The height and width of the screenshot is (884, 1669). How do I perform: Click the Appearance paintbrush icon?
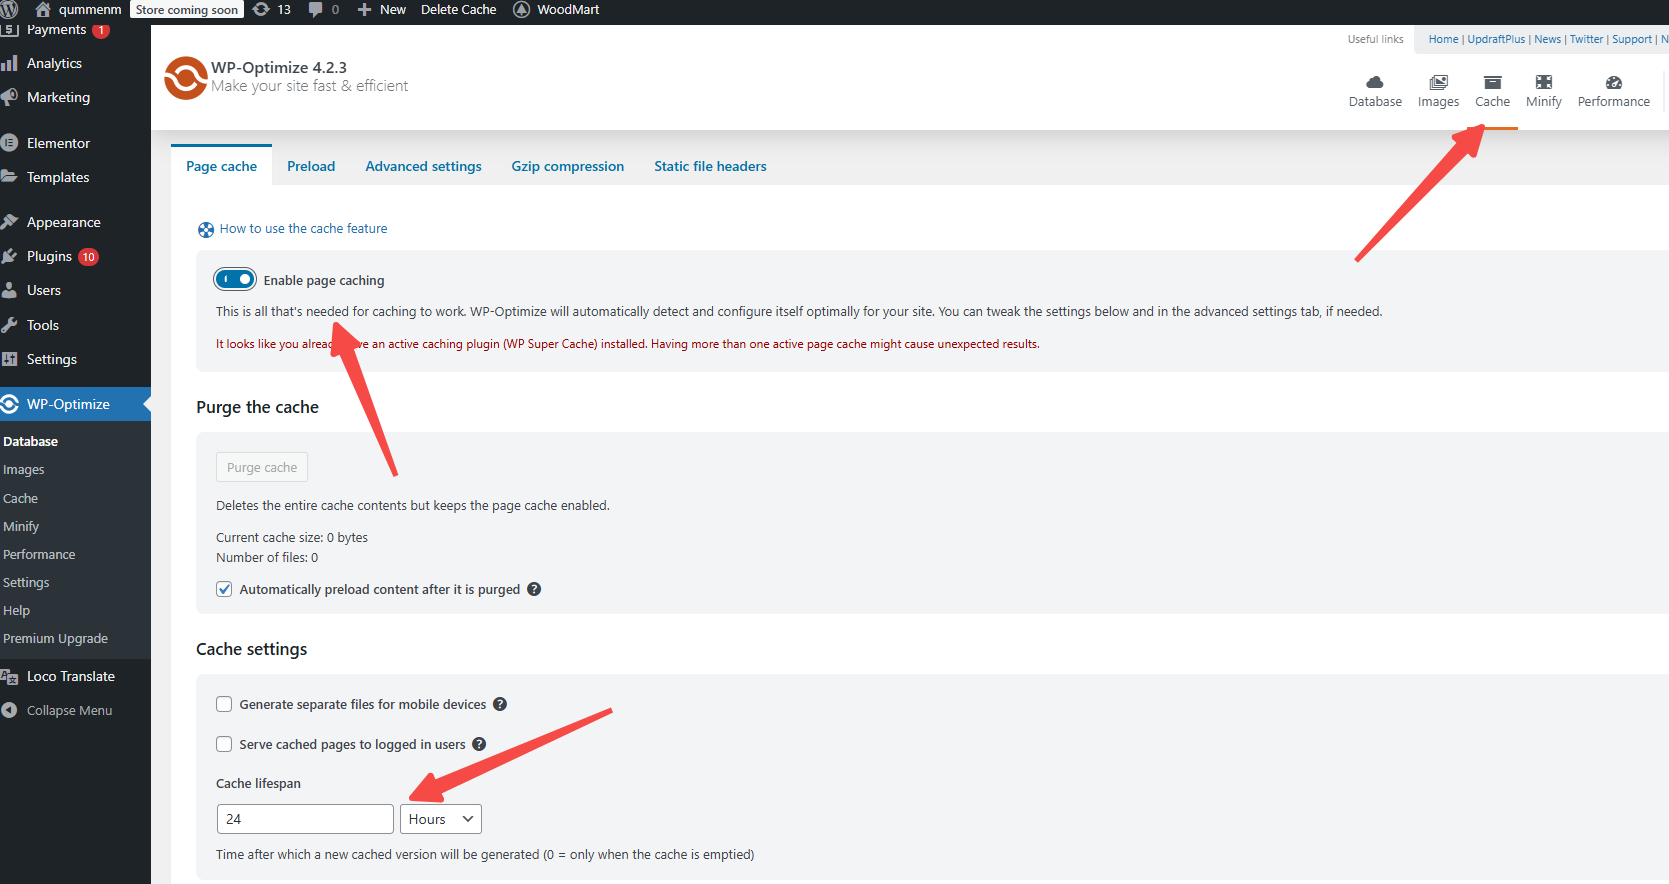(10, 222)
